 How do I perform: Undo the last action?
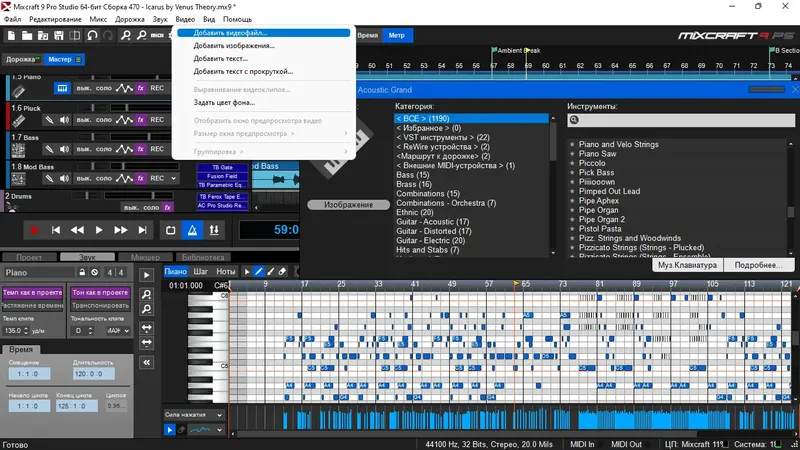pos(92,35)
